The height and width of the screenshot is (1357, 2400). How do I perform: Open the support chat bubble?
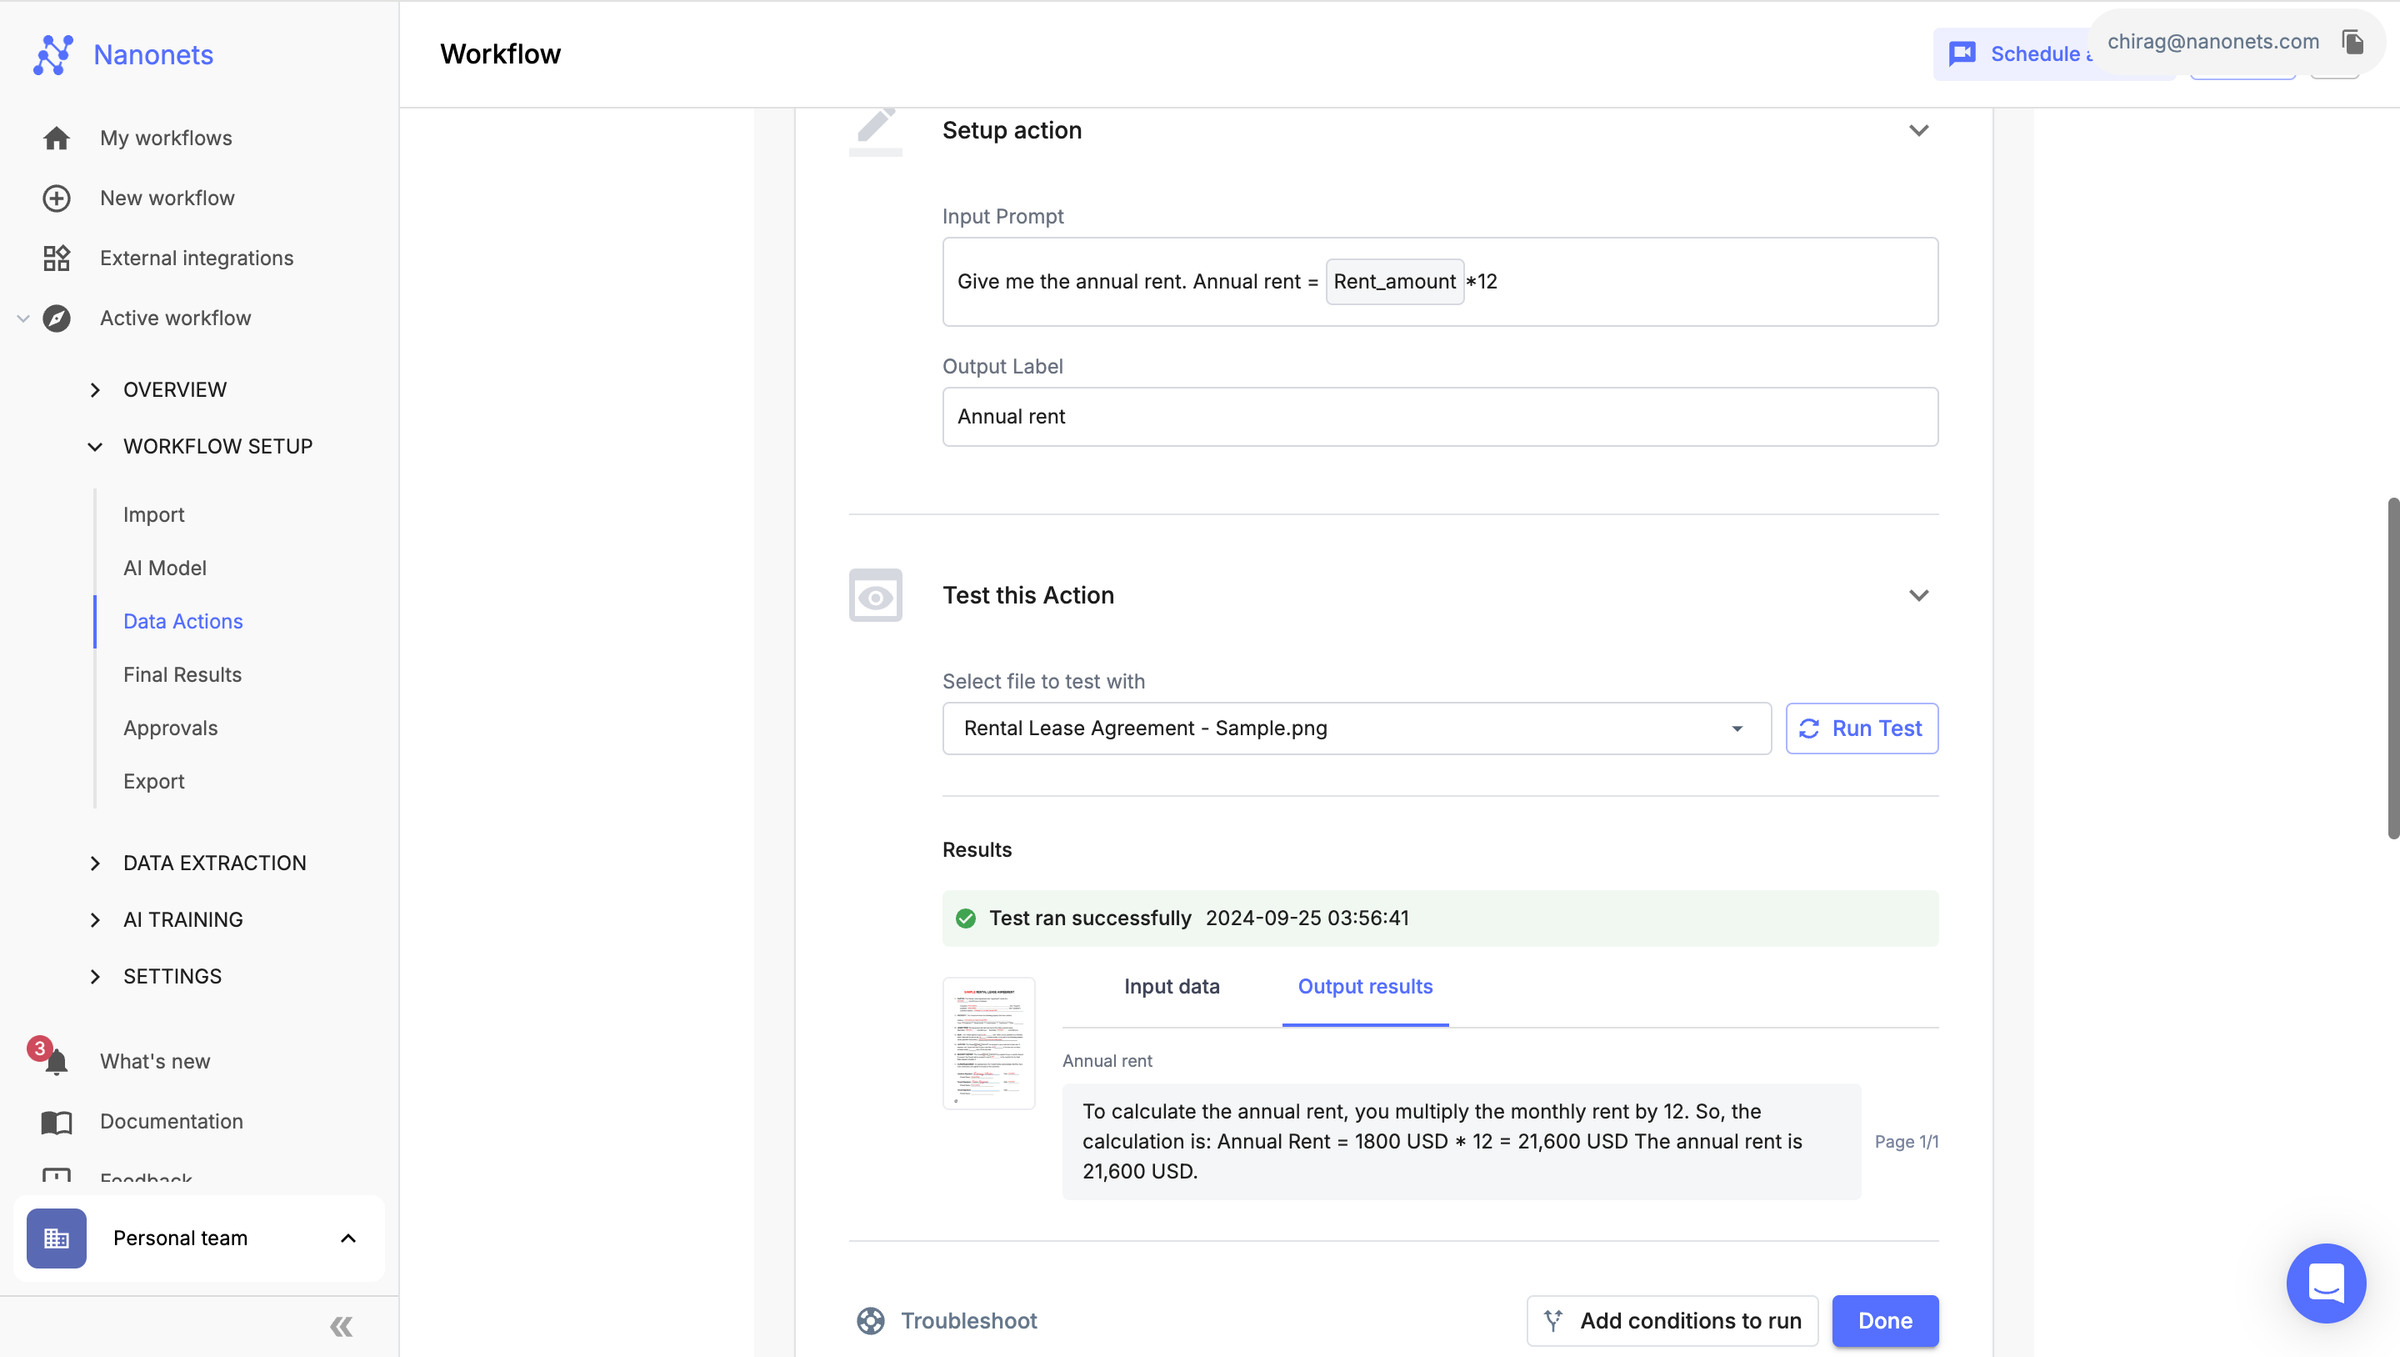2324,1283
